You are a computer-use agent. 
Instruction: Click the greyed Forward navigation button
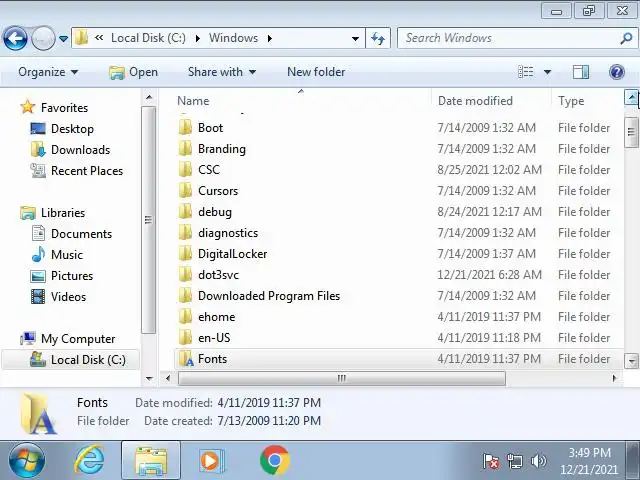[43, 38]
